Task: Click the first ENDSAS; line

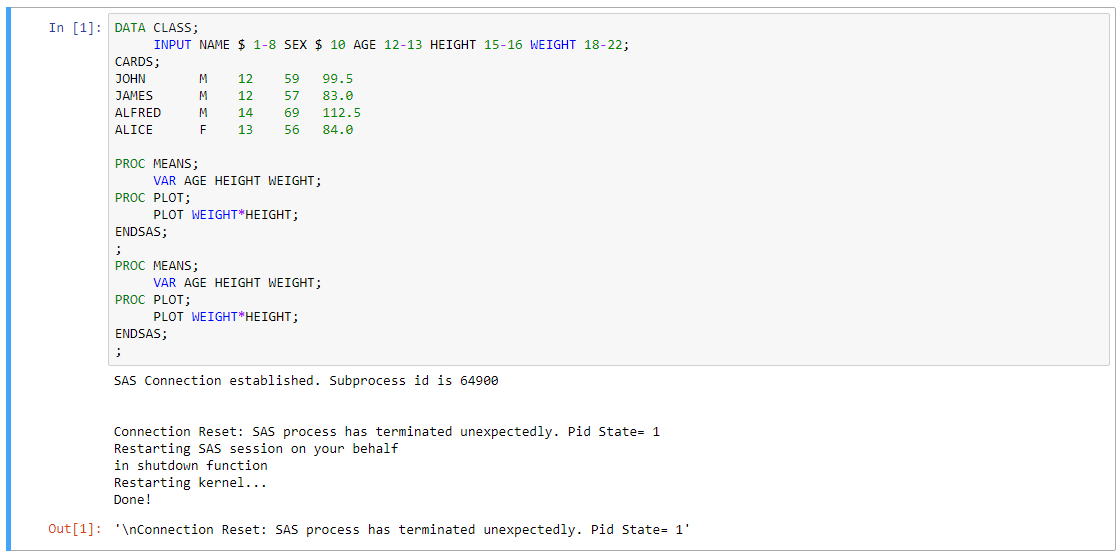Action: click(141, 232)
